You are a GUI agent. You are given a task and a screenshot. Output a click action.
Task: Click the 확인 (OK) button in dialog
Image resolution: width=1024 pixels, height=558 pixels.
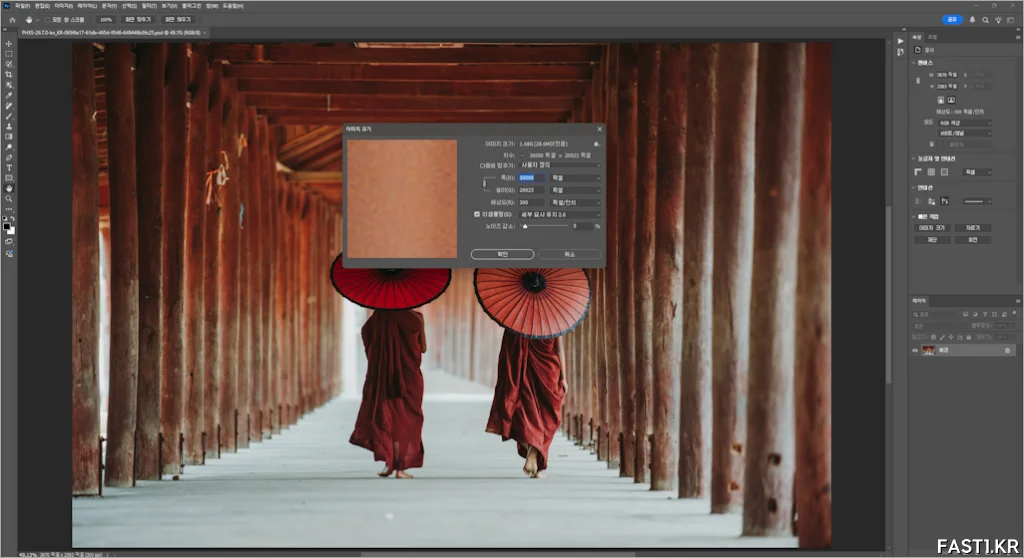(502, 254)
